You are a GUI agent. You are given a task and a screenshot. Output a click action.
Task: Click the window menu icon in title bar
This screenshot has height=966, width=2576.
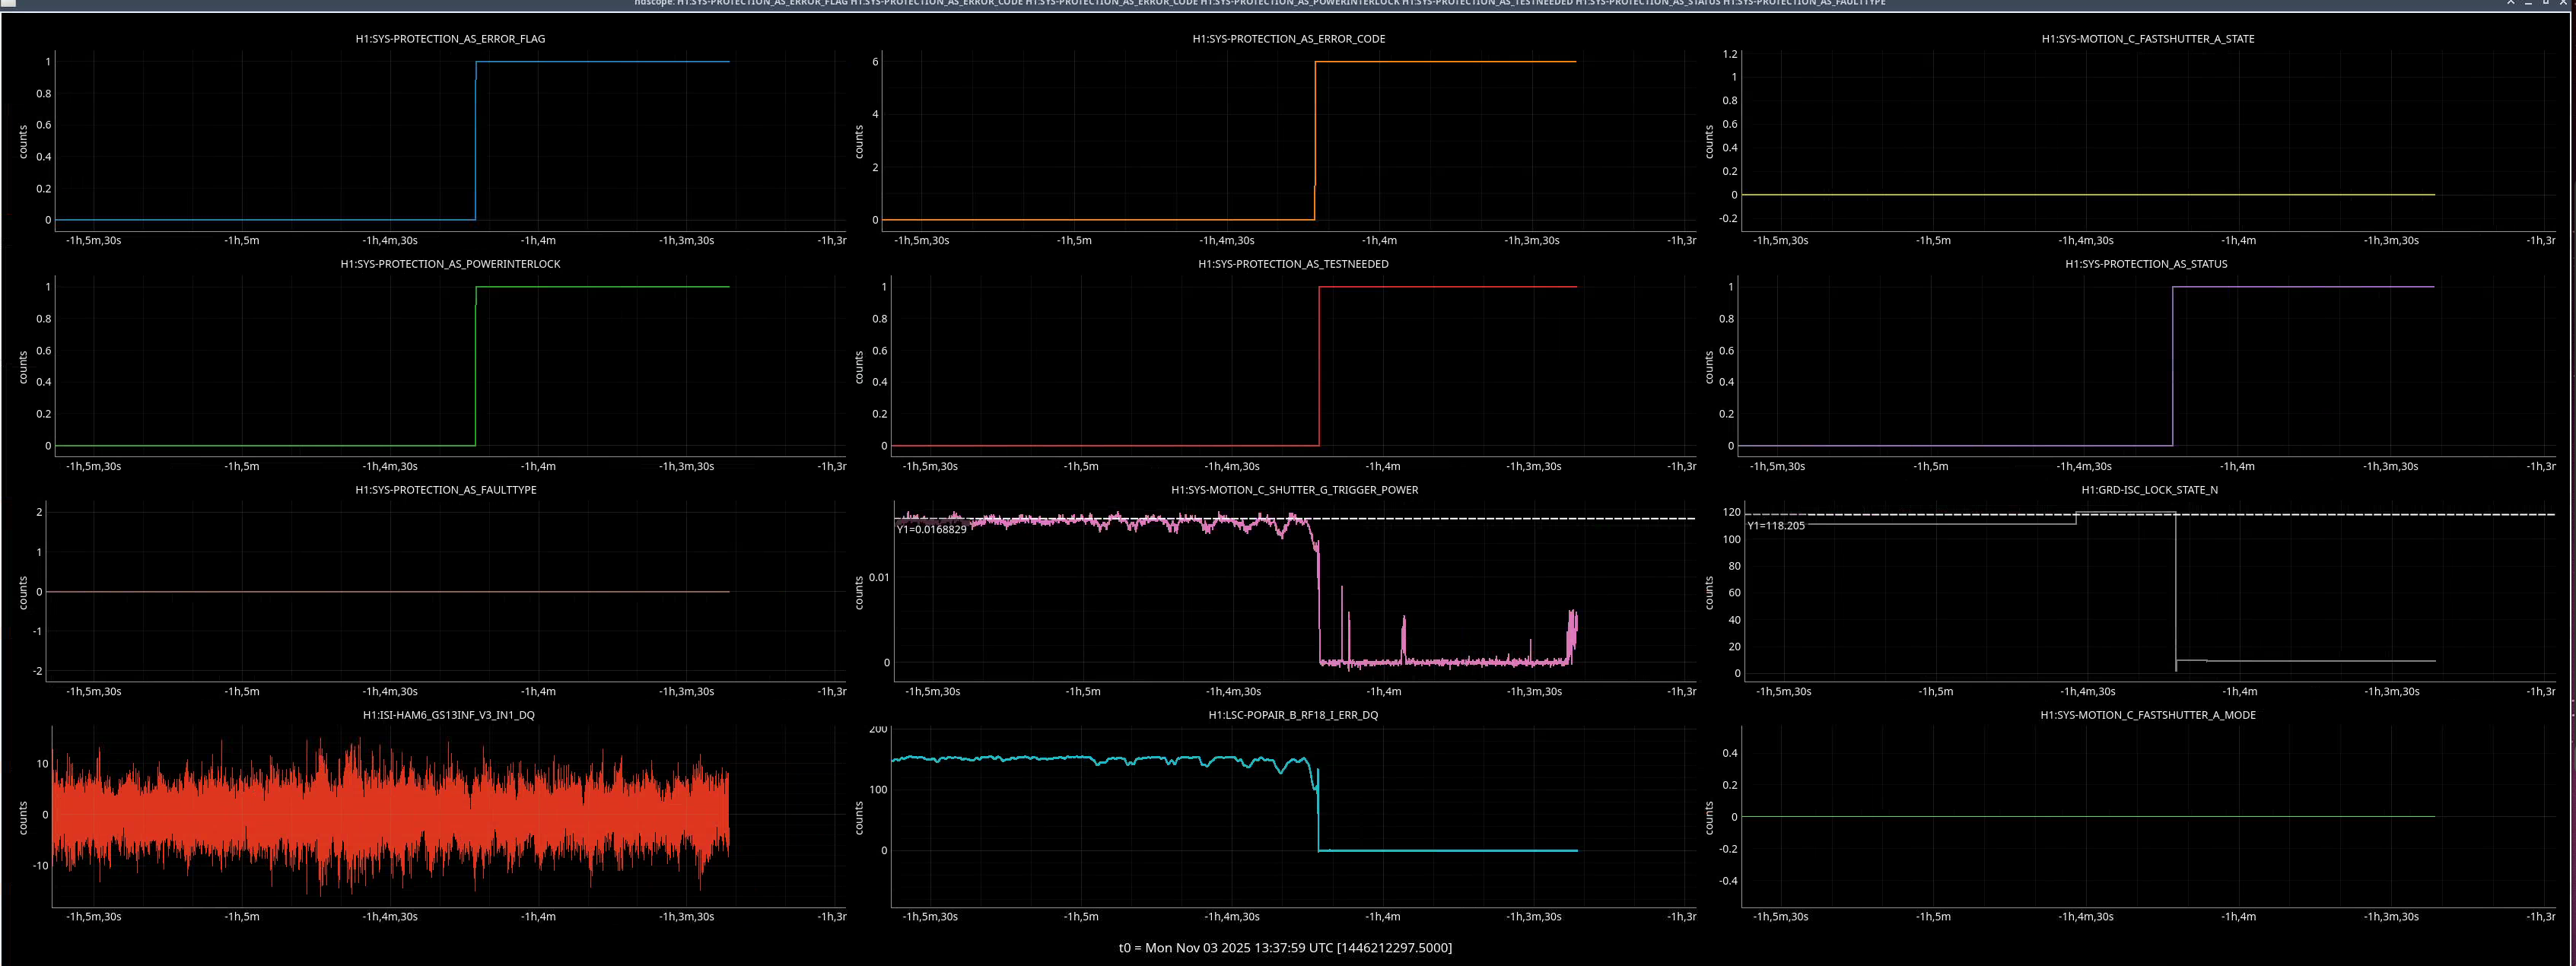pos(8,3)
